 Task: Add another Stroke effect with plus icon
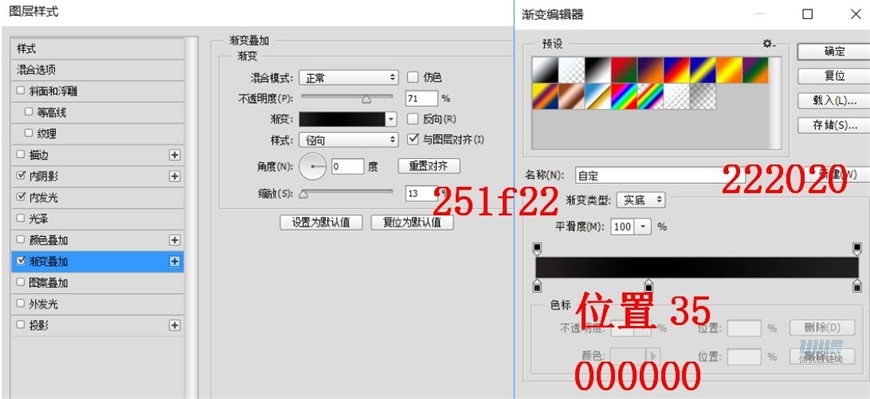point(175,155)
